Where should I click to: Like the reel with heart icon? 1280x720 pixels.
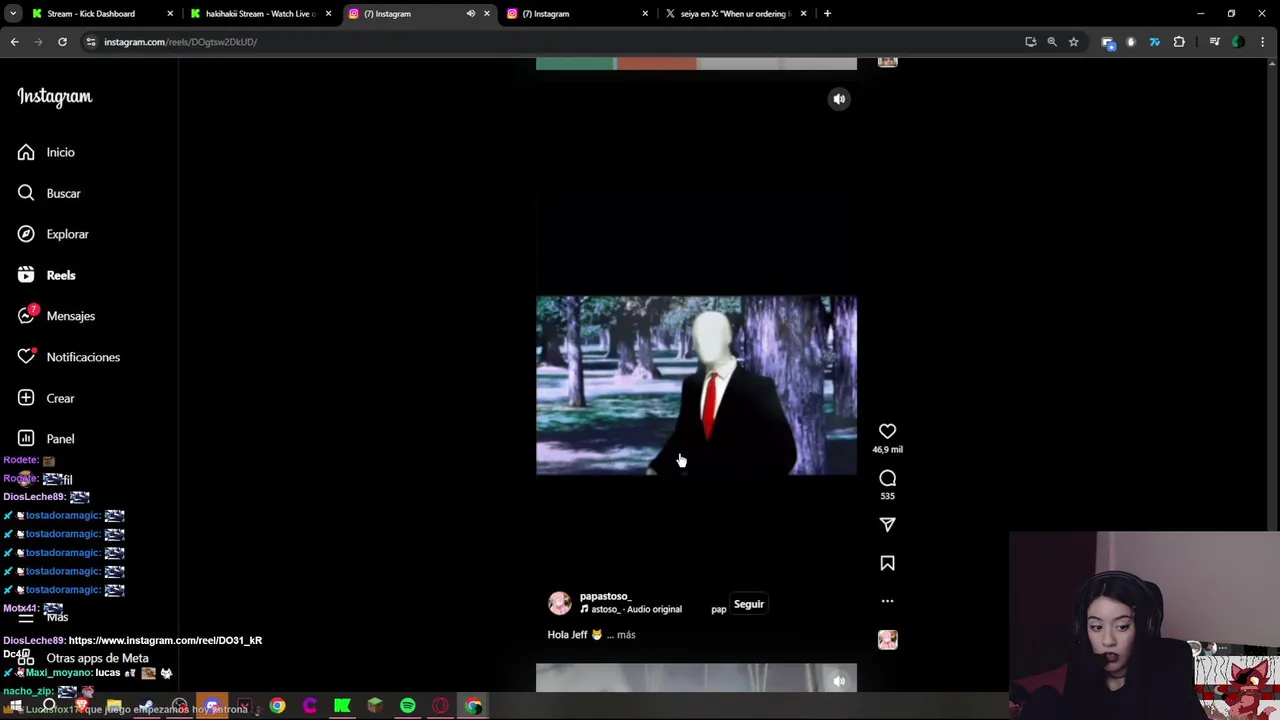point(887,431)
